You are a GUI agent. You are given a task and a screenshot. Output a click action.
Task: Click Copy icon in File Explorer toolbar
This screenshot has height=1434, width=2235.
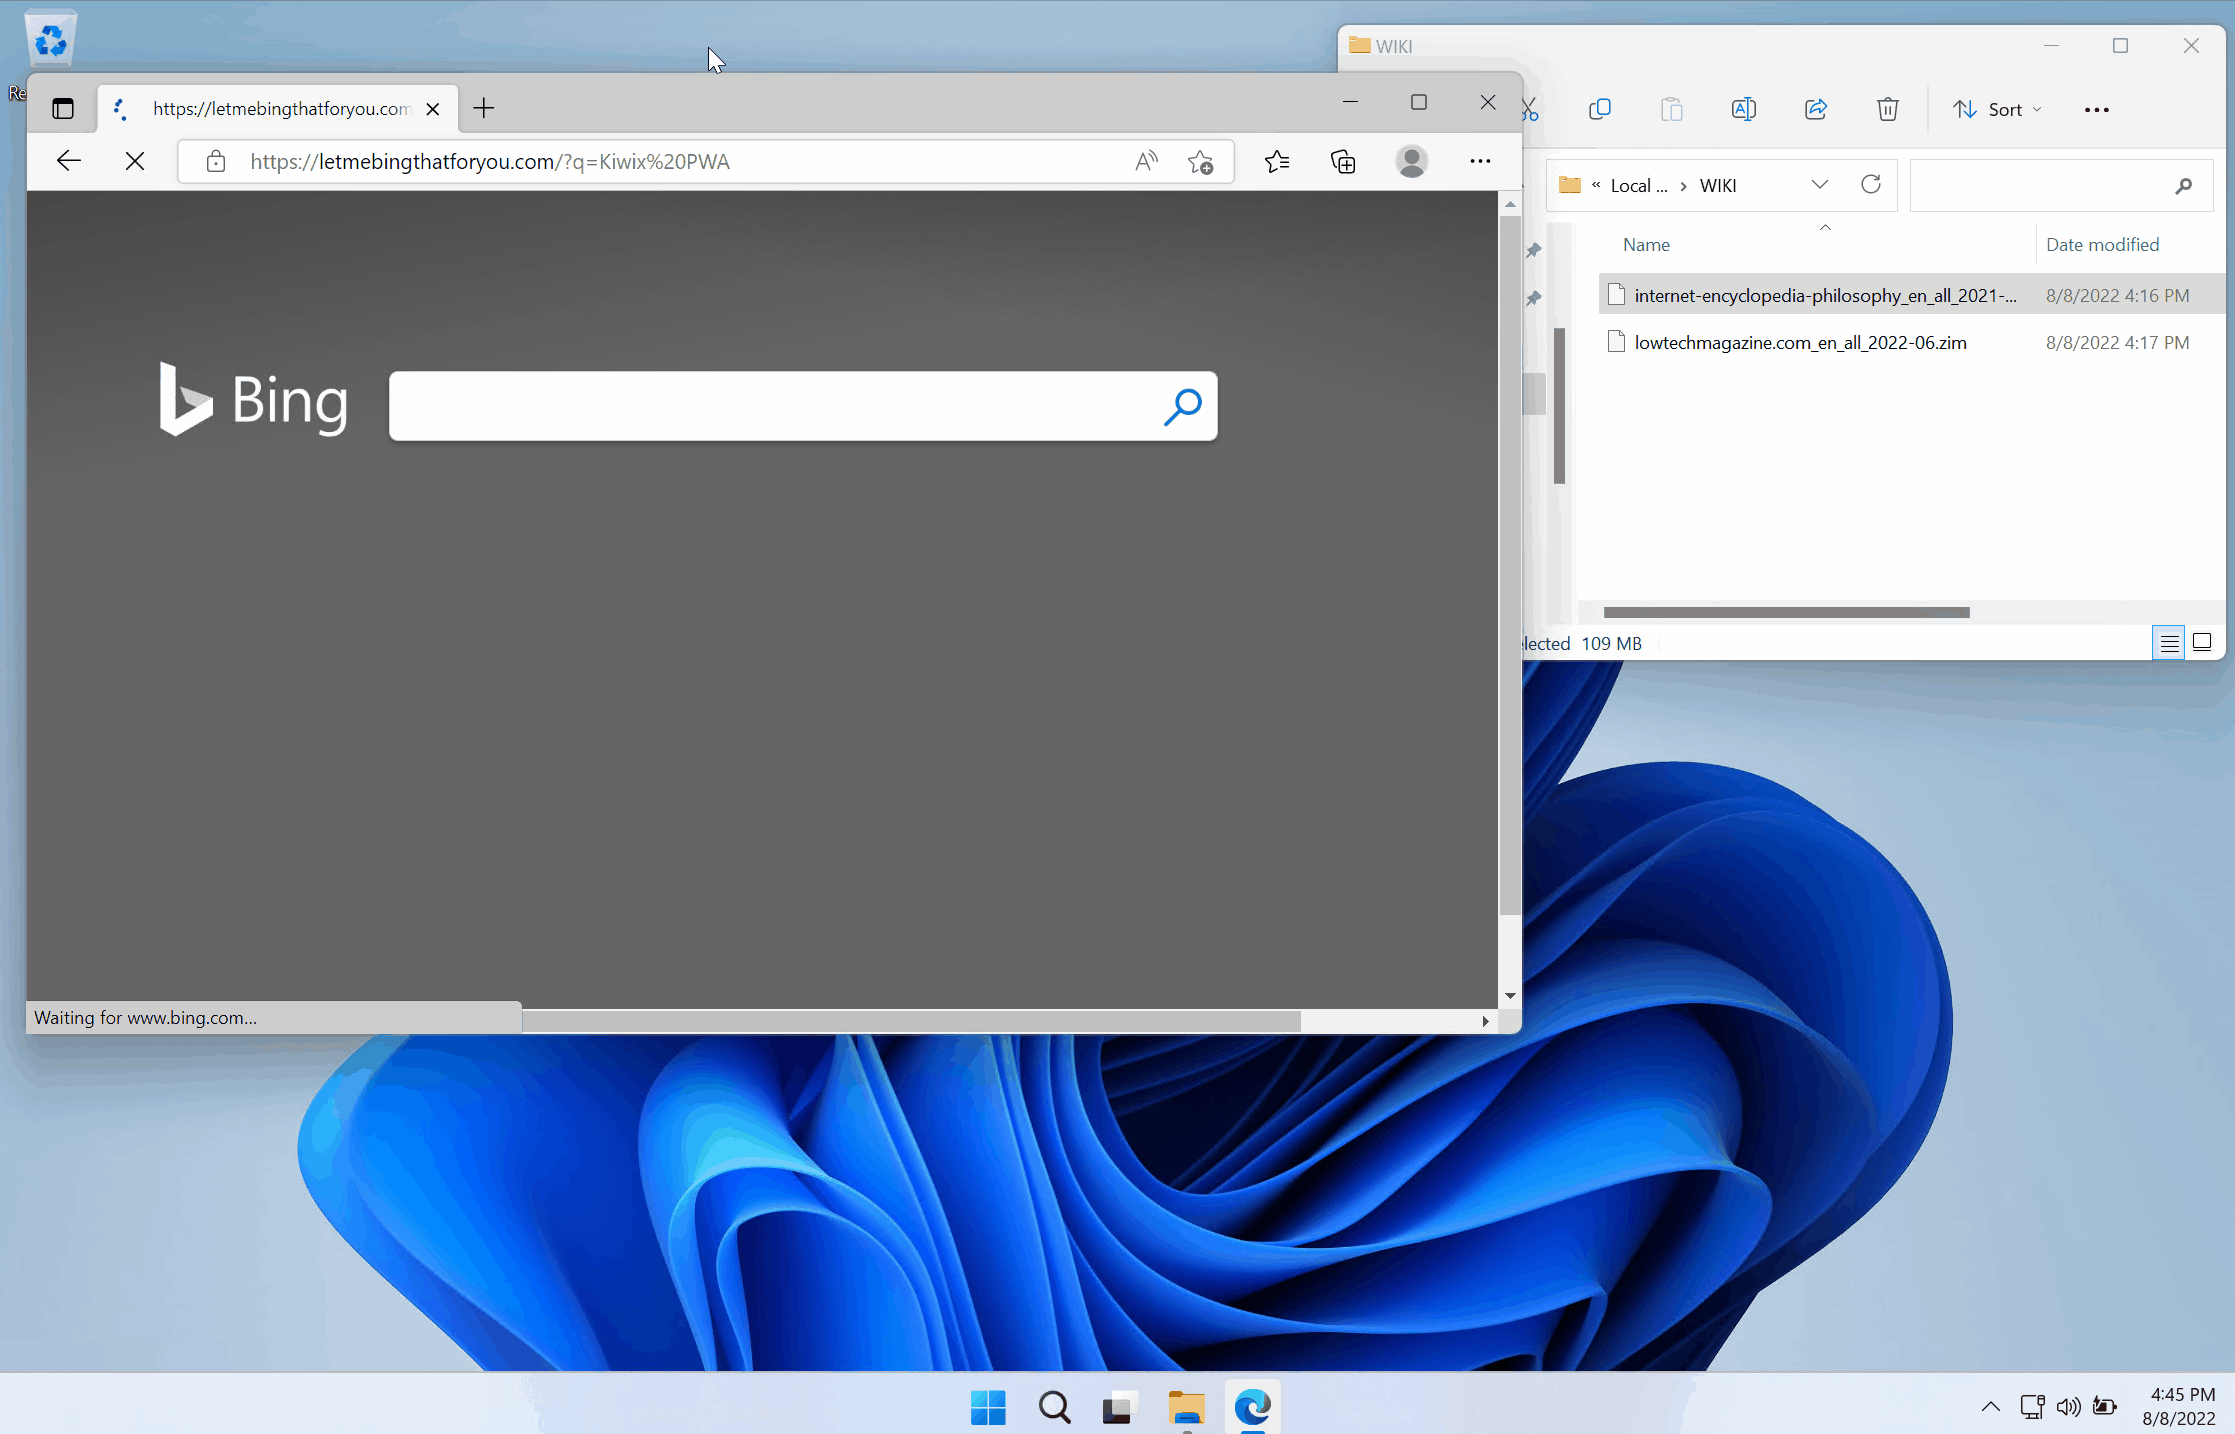point(1600,109)
